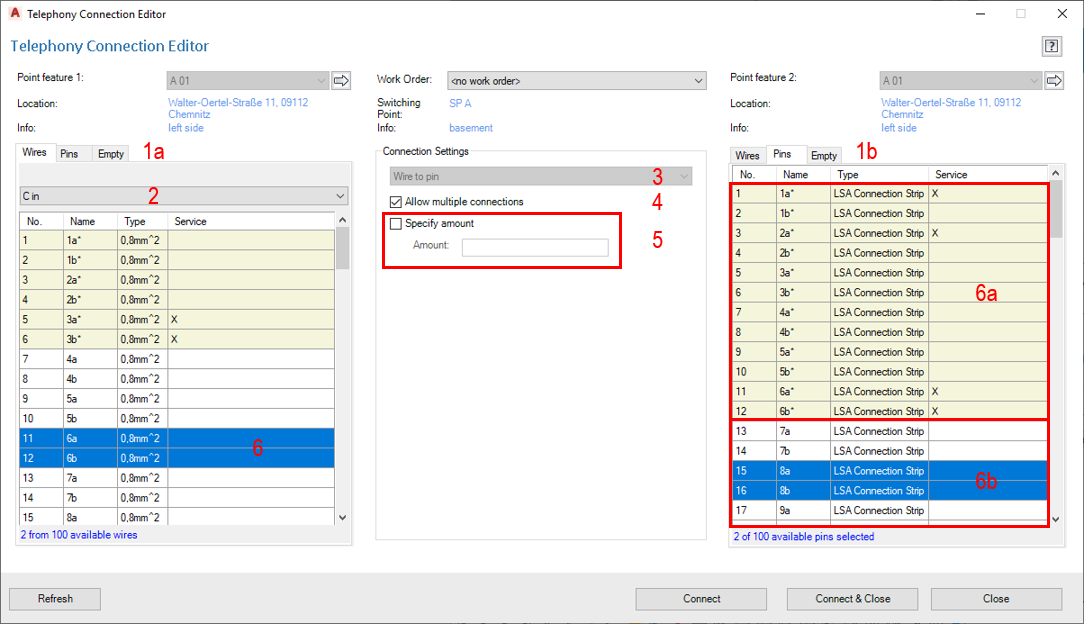
Task: Switch to right panel Empty tab
Action: click(x=823, y=155)
